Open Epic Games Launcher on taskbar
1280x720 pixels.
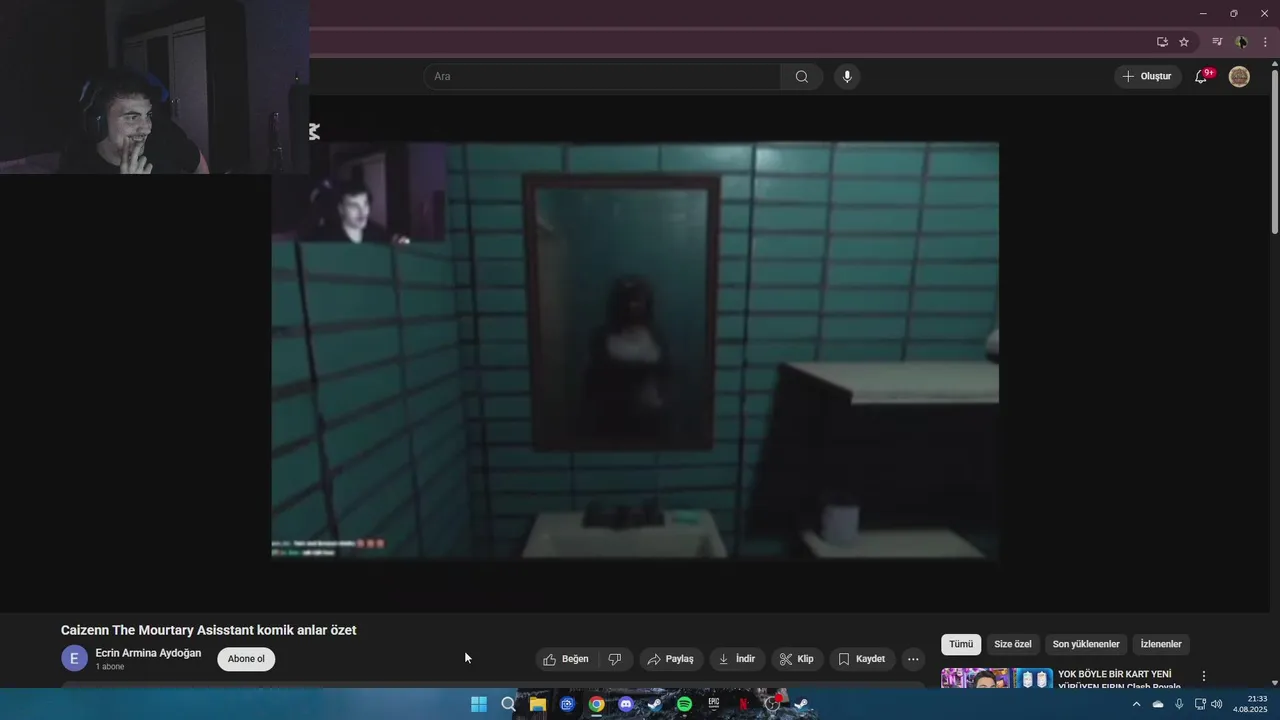pos(714,704)
